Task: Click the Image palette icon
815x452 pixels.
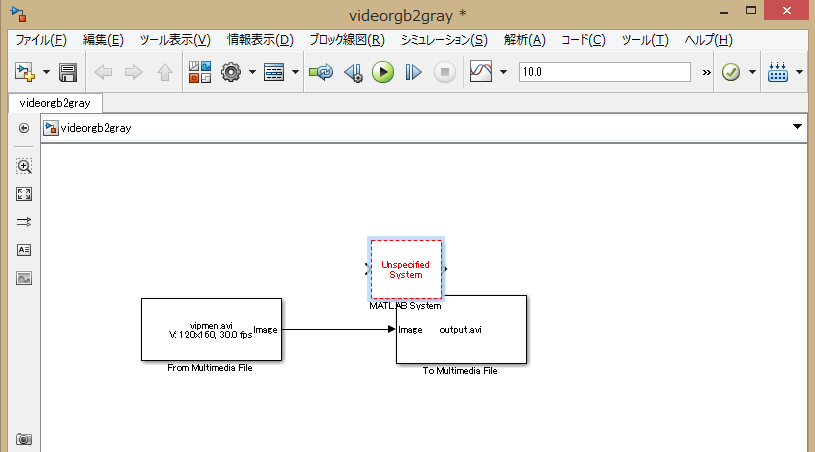Action: coord(24,277)
